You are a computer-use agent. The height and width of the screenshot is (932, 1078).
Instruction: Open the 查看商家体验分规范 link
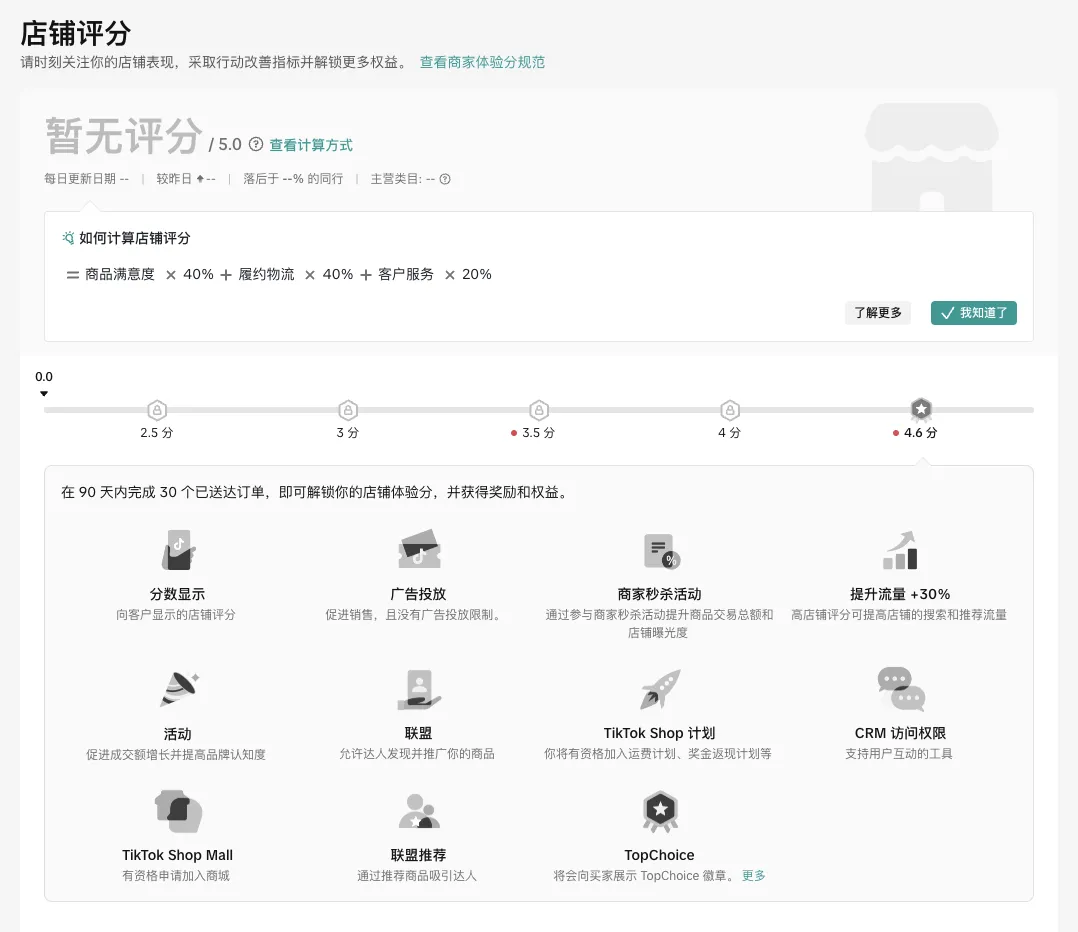coord(483,62)
